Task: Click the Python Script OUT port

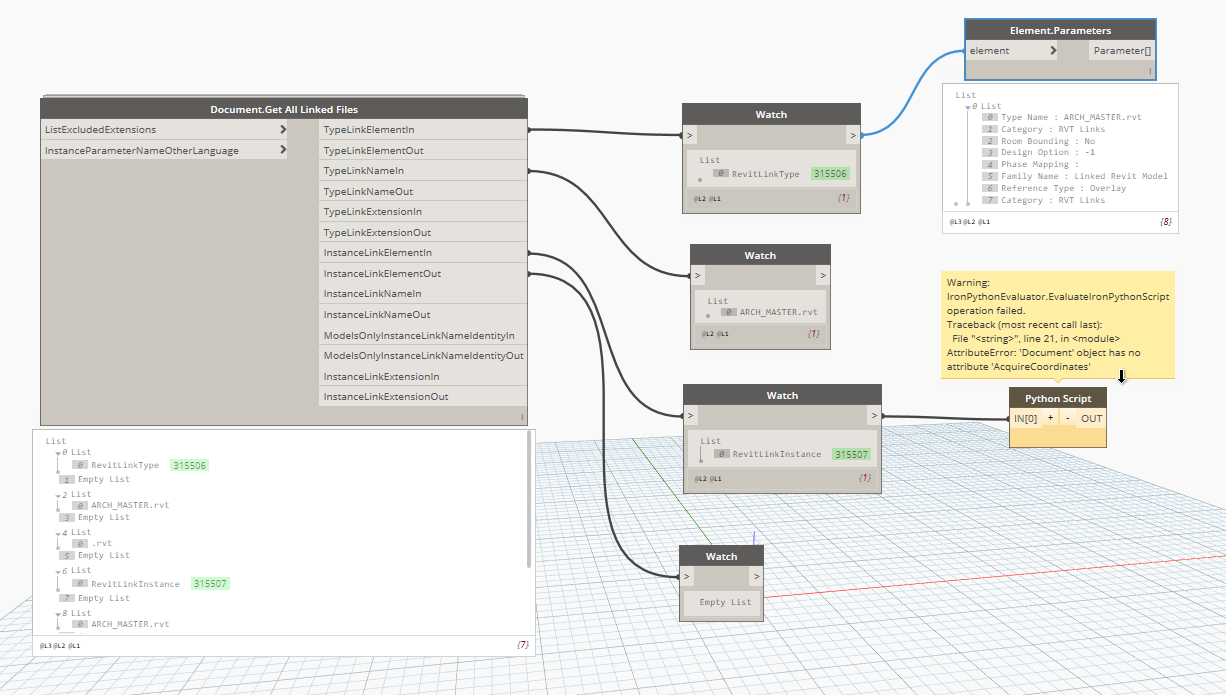Action: click(x=1091, y=418)
